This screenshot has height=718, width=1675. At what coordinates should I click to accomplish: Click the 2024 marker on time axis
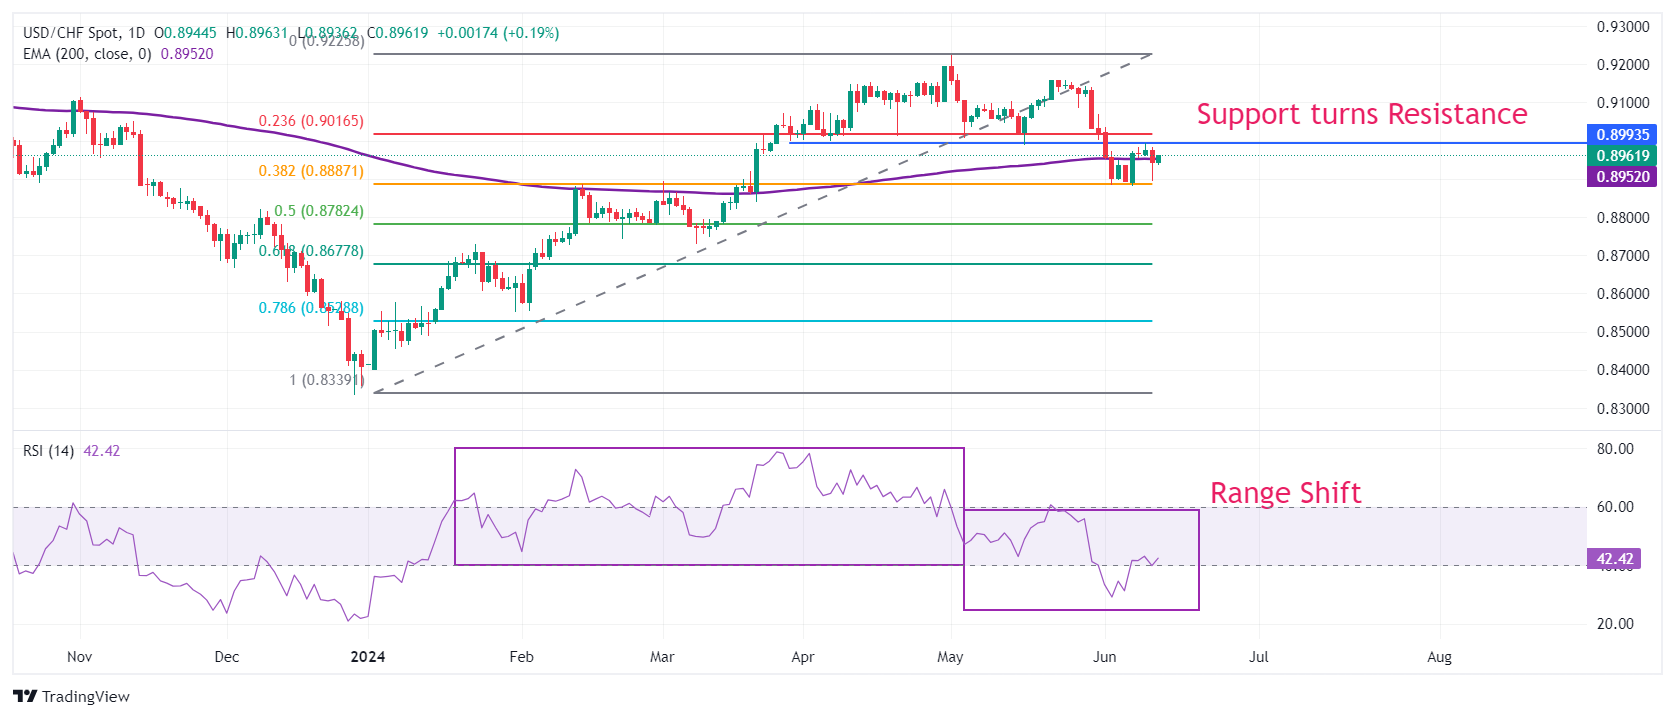(x=368, y=657)
